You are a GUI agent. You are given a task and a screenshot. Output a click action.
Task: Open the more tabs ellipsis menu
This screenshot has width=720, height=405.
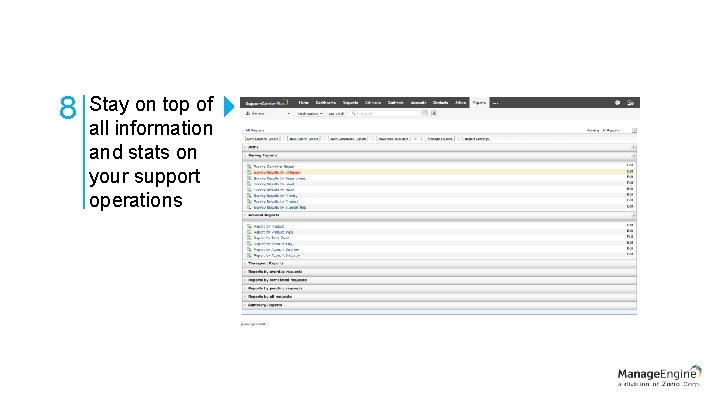(x=495, y=103)
